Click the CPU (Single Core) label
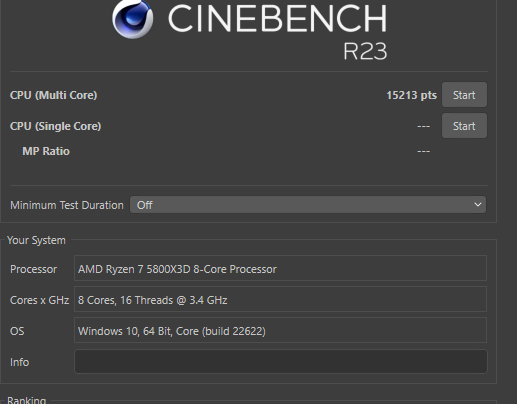The height and width of the screenshot is (404, 517). click(55, 126)
